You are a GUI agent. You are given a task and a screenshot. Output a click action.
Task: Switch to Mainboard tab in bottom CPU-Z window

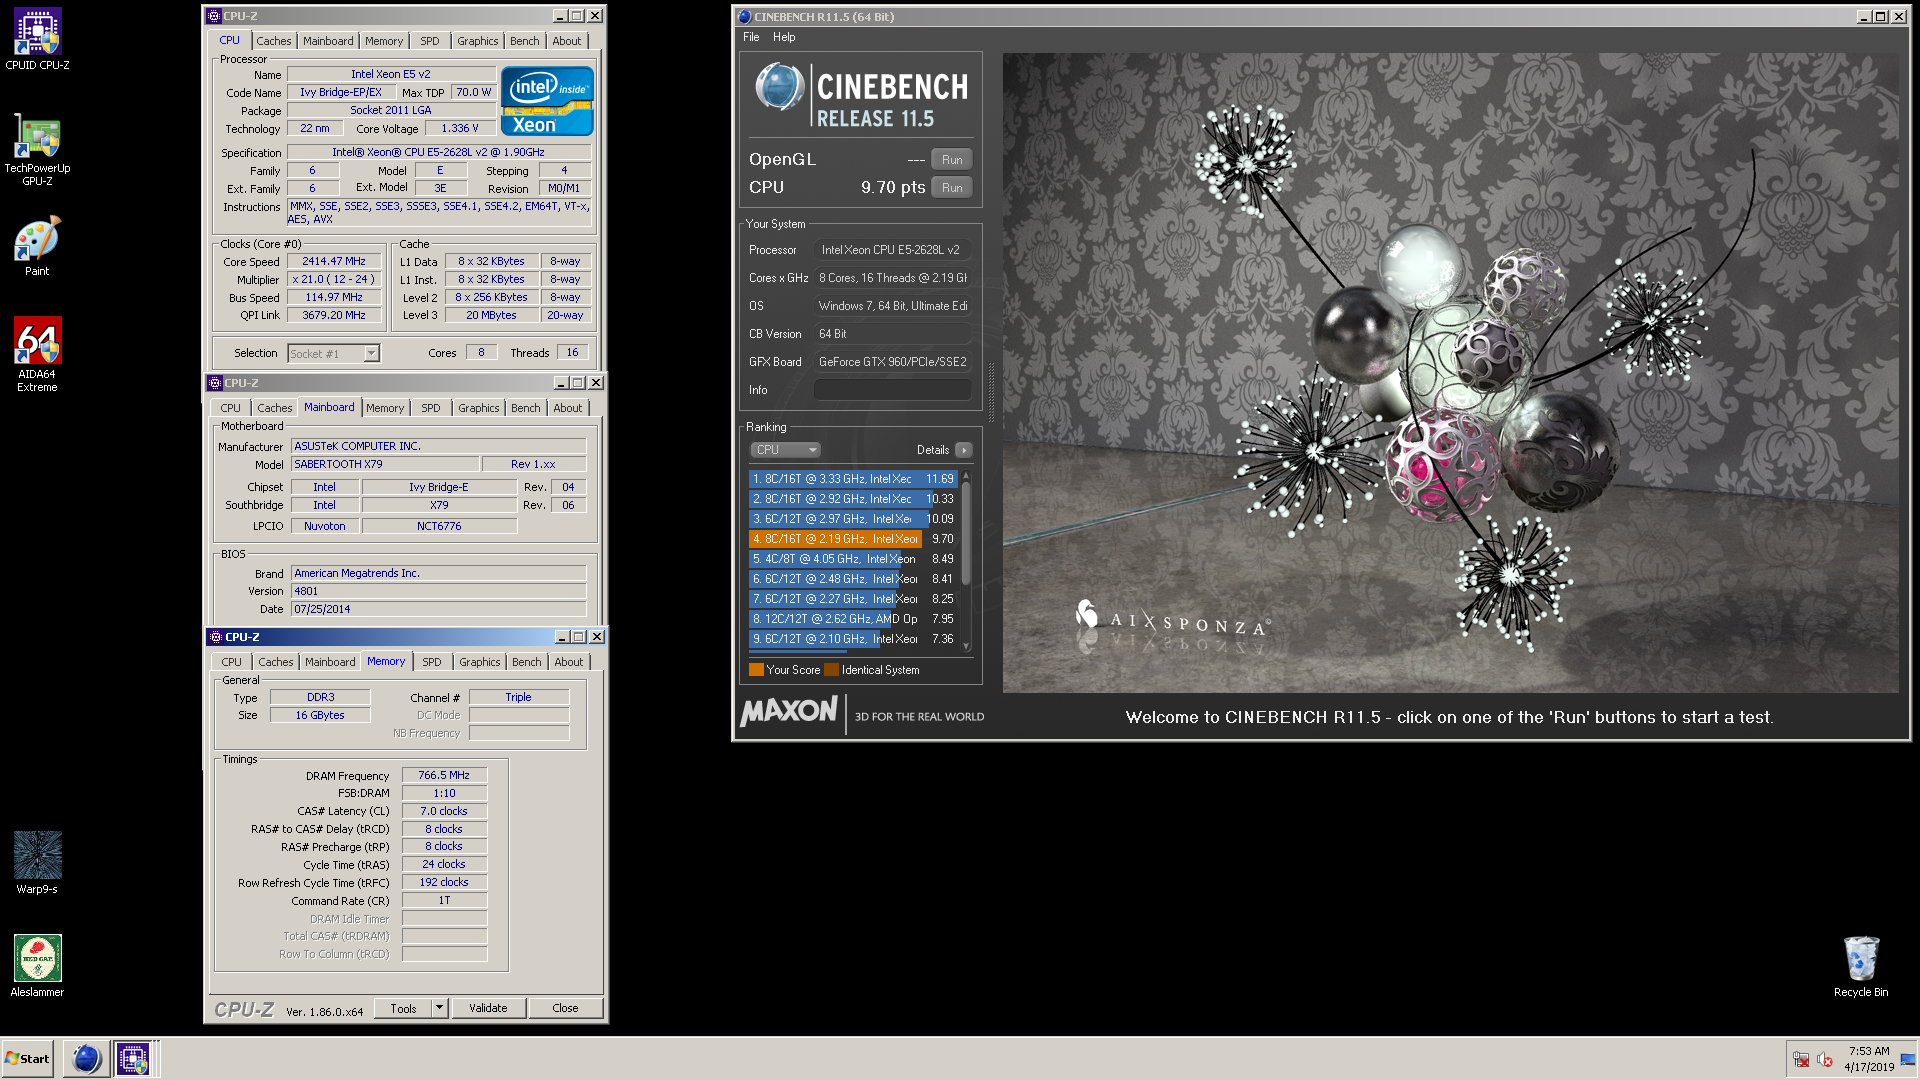coord(330,662)
